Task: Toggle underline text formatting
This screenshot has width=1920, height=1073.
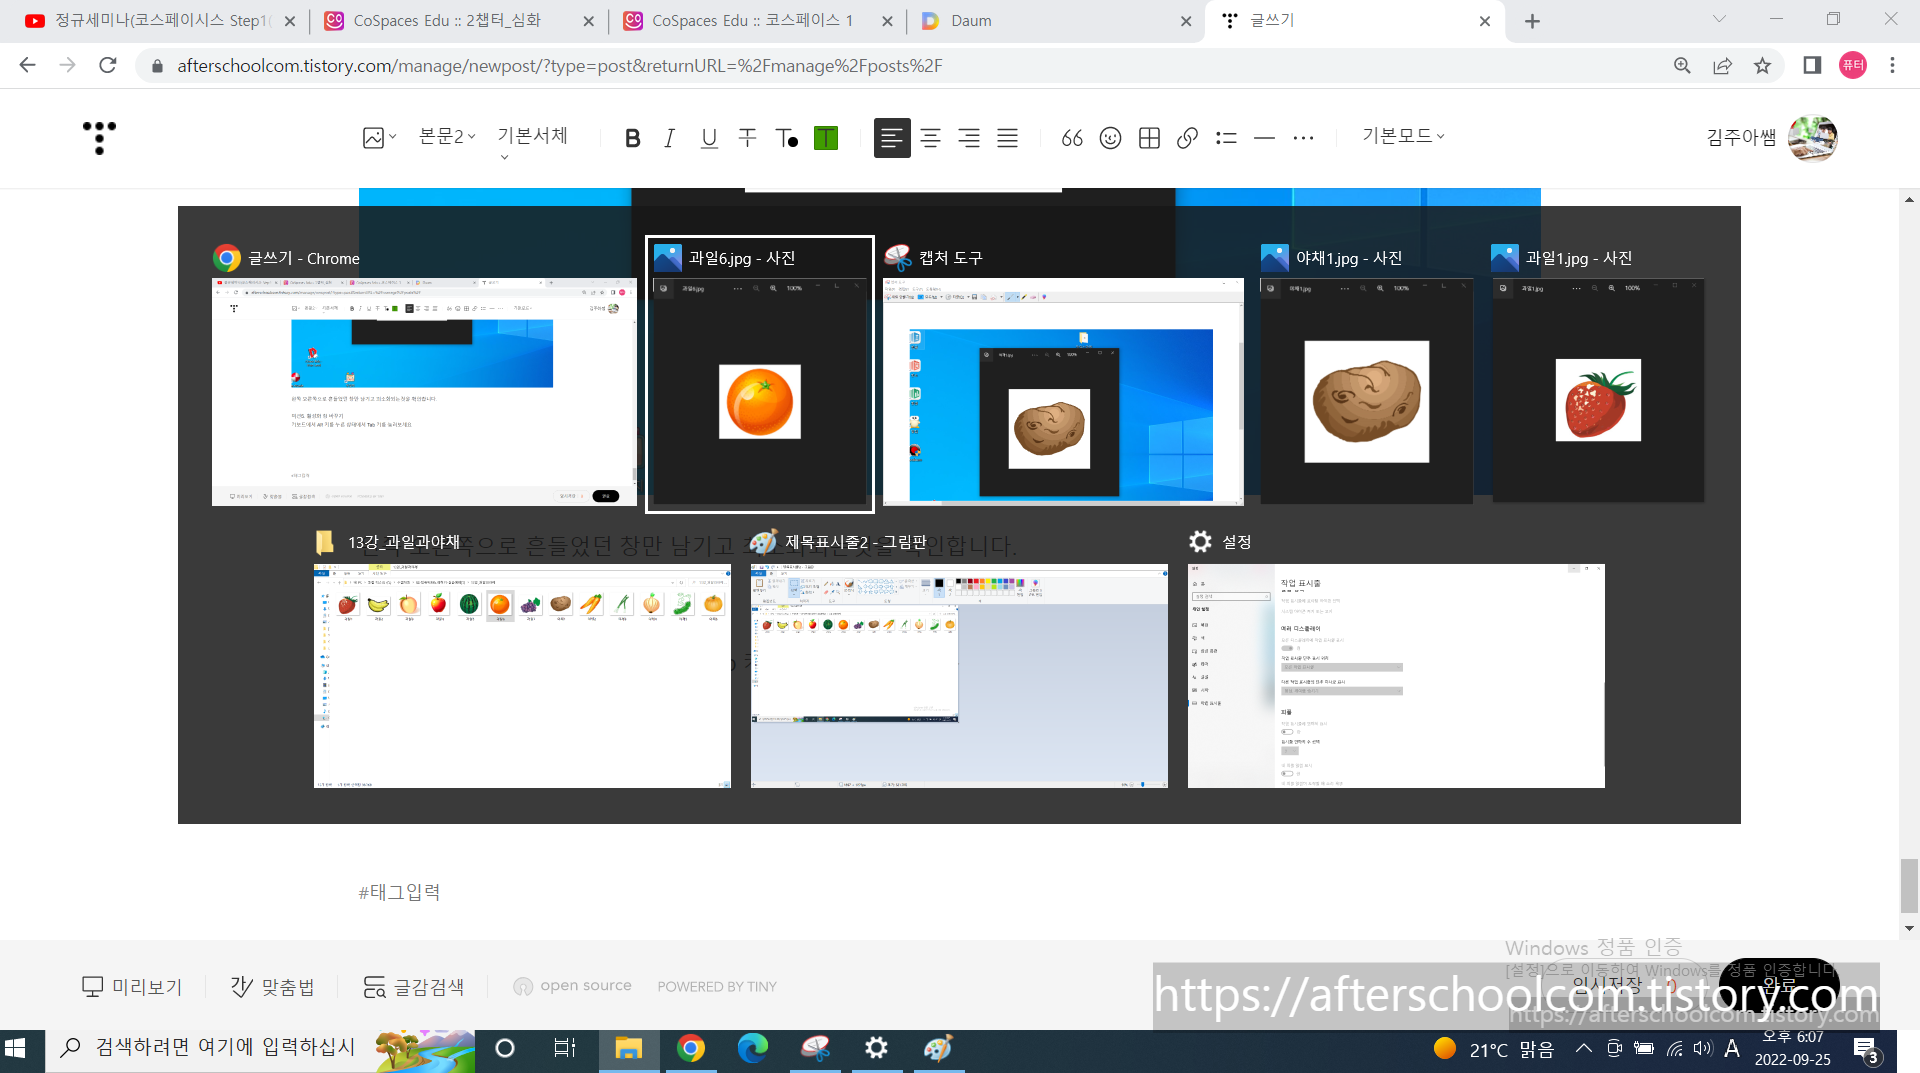Action: click(x=709, y=138)
